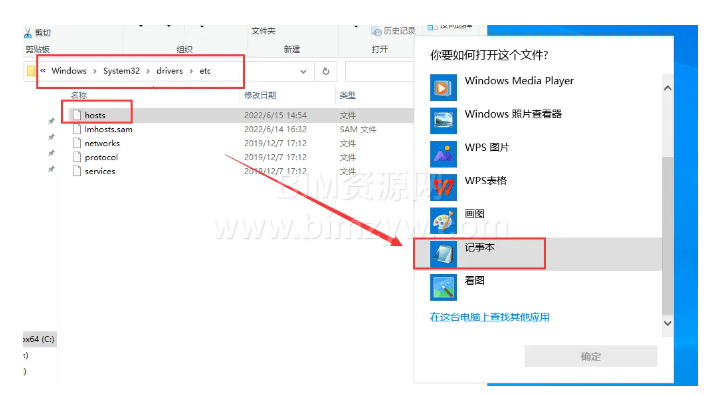This screenshot has width=718, height=395.
Task: Select the networks file name
Action: tap(102, 143)
